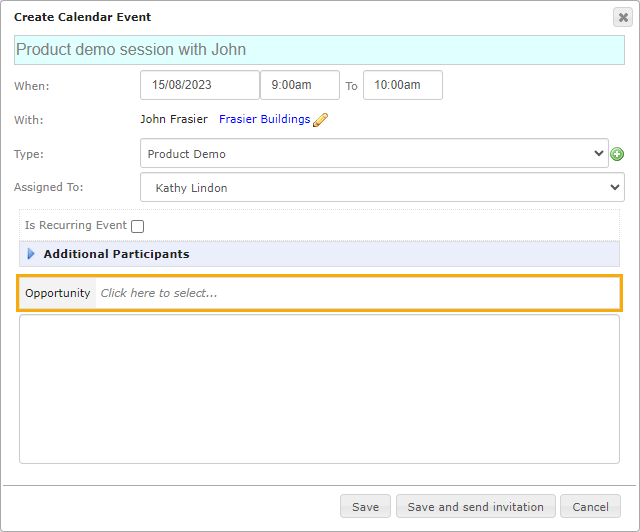Click the Frasier Buildings company link
The image size is (640, 532).
264,119
